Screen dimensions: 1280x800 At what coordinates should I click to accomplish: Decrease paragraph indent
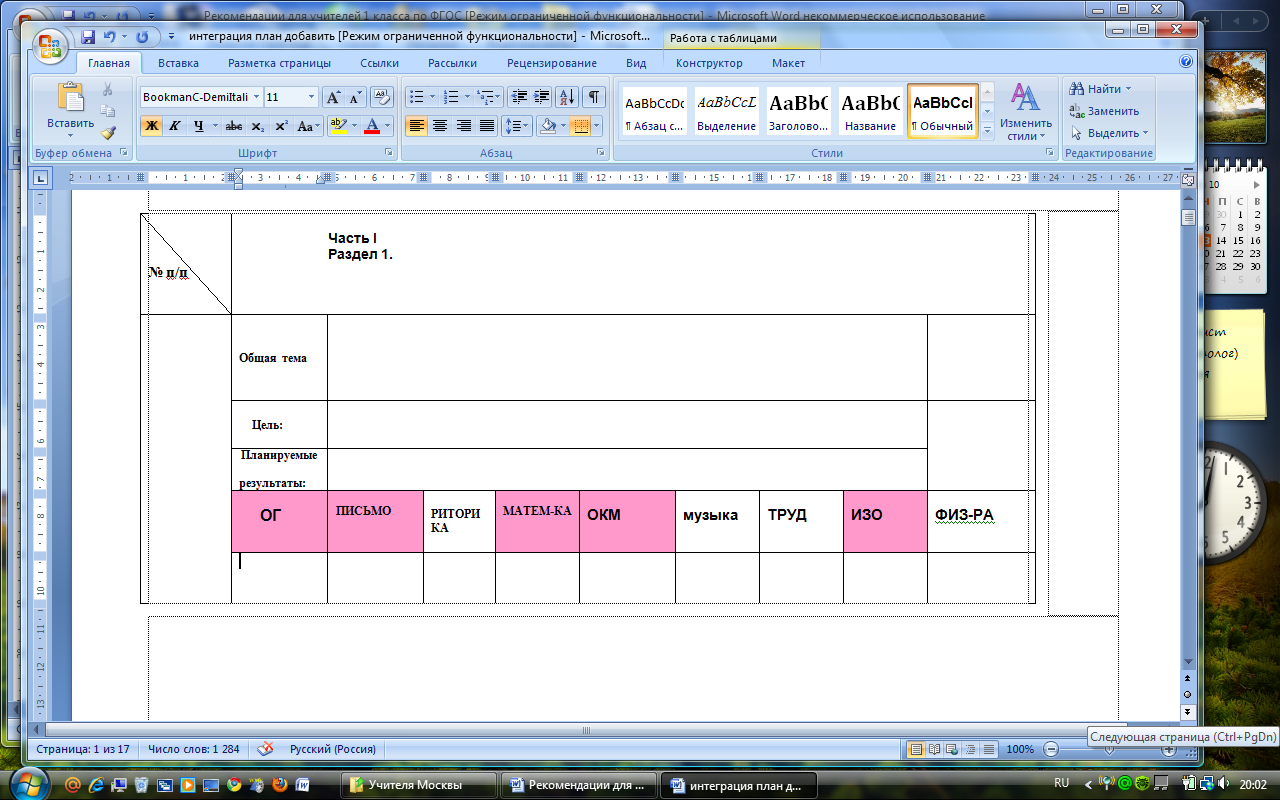coord(518,97)
